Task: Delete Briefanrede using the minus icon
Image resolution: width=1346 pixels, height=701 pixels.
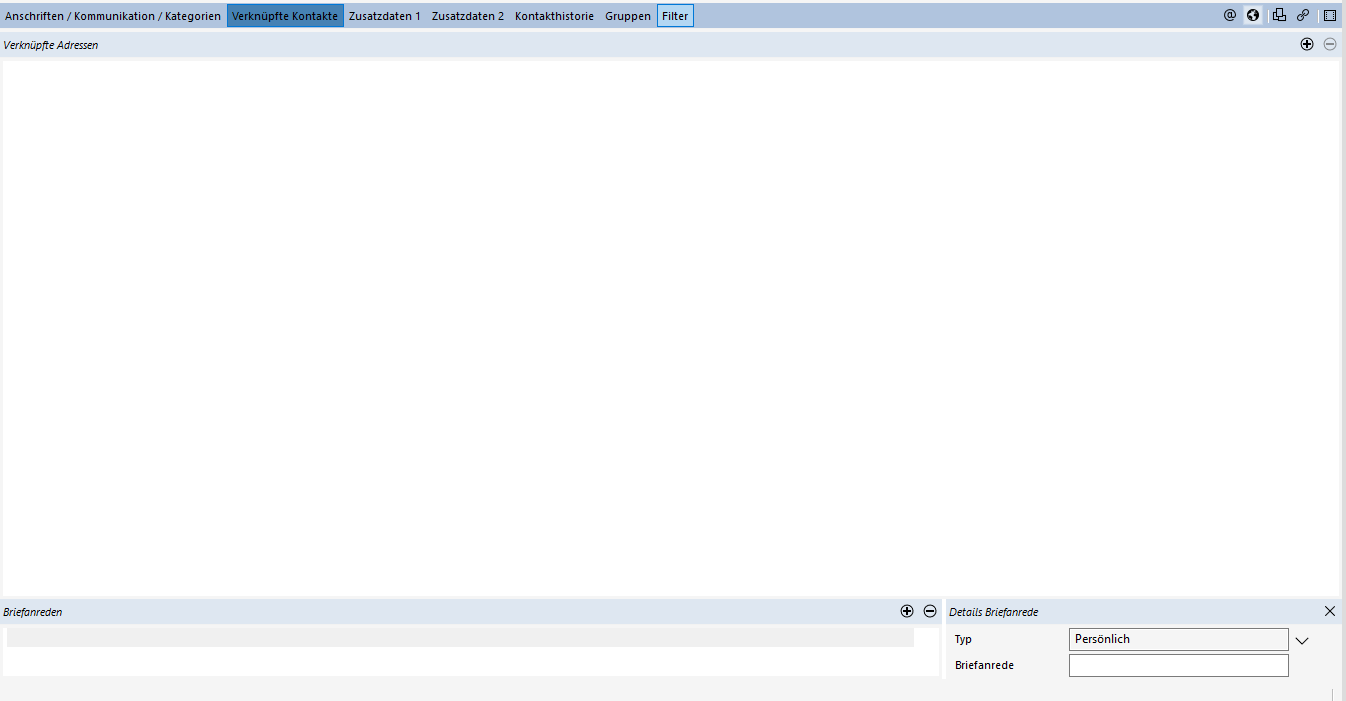Action: coord(930,611)
